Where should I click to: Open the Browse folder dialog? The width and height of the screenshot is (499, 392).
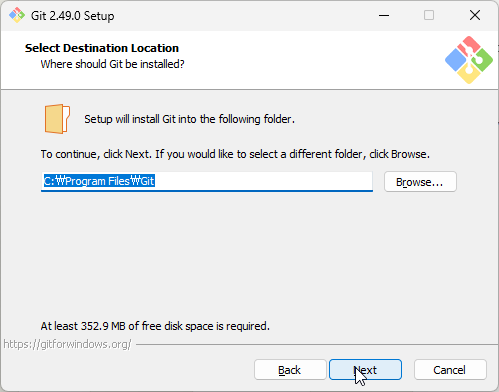420,182
